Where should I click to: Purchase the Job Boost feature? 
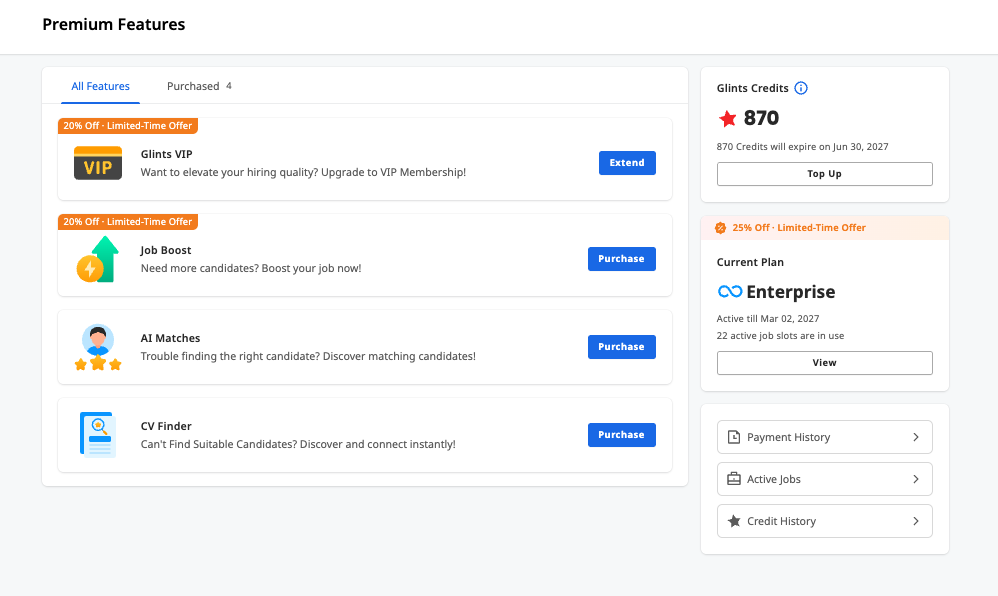pyautogui.click(x=622, y=259)
